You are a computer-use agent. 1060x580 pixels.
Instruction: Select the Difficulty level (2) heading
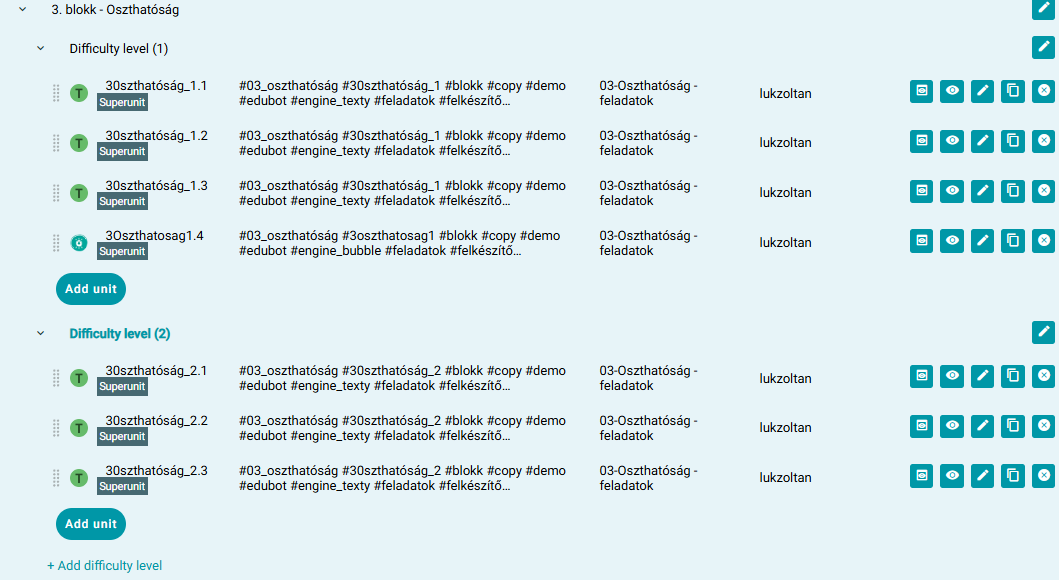[x=120, y=333]
